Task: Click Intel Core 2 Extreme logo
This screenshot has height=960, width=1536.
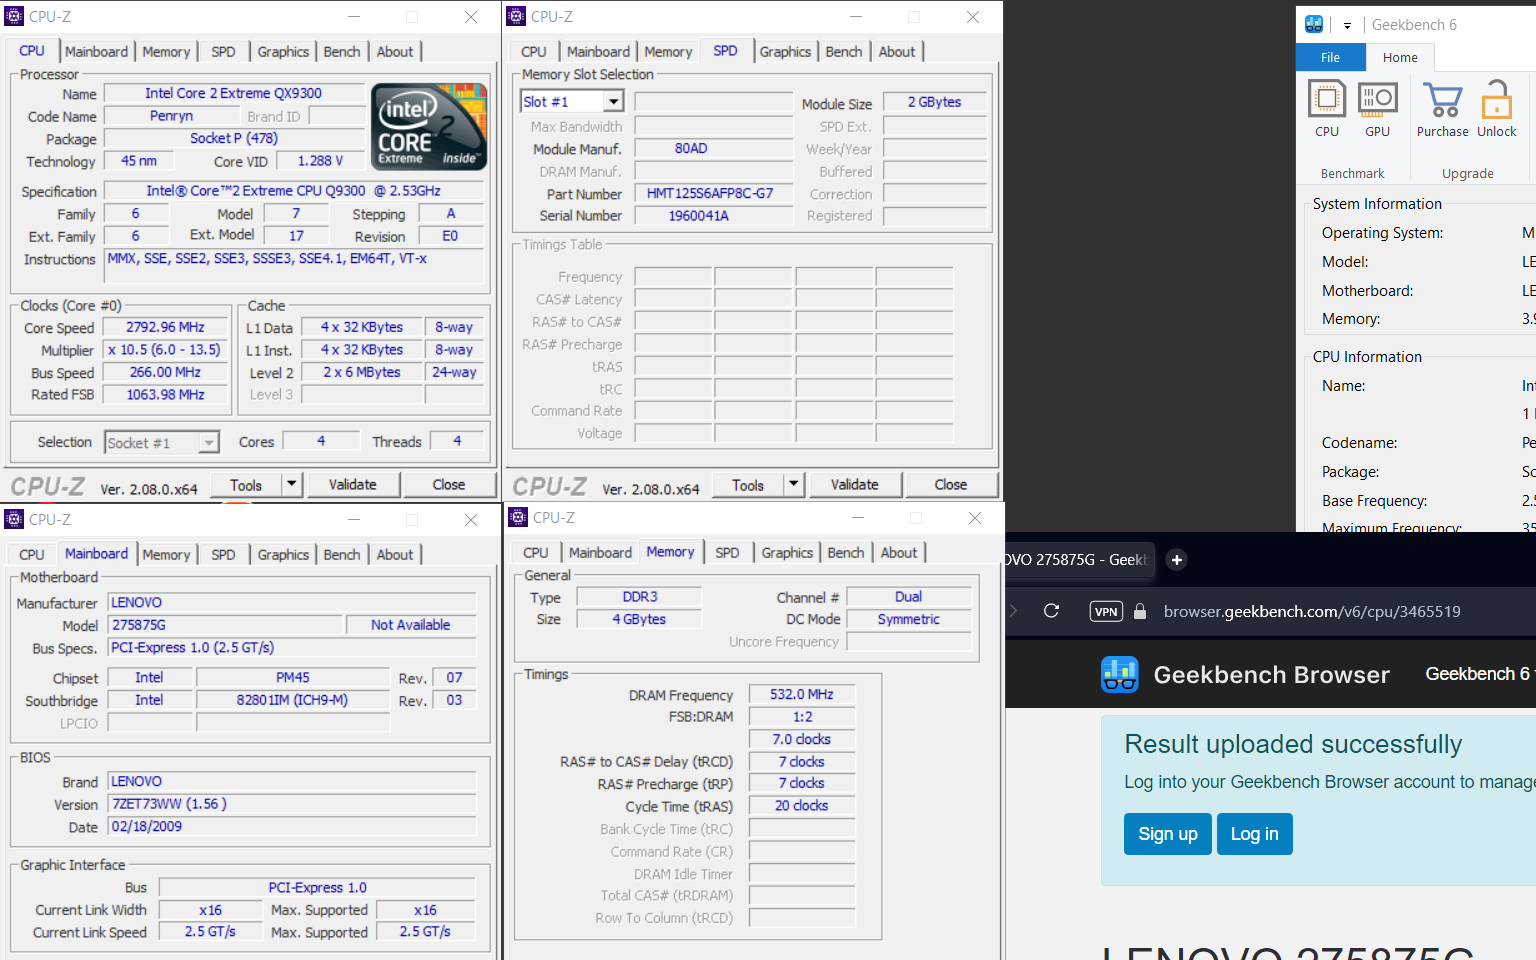Action: (x=429, y=126)
